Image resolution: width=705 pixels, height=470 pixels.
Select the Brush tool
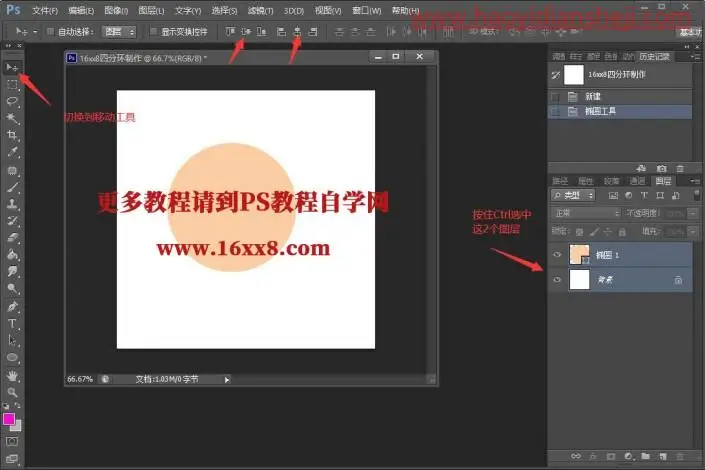(x=12, y=187)
